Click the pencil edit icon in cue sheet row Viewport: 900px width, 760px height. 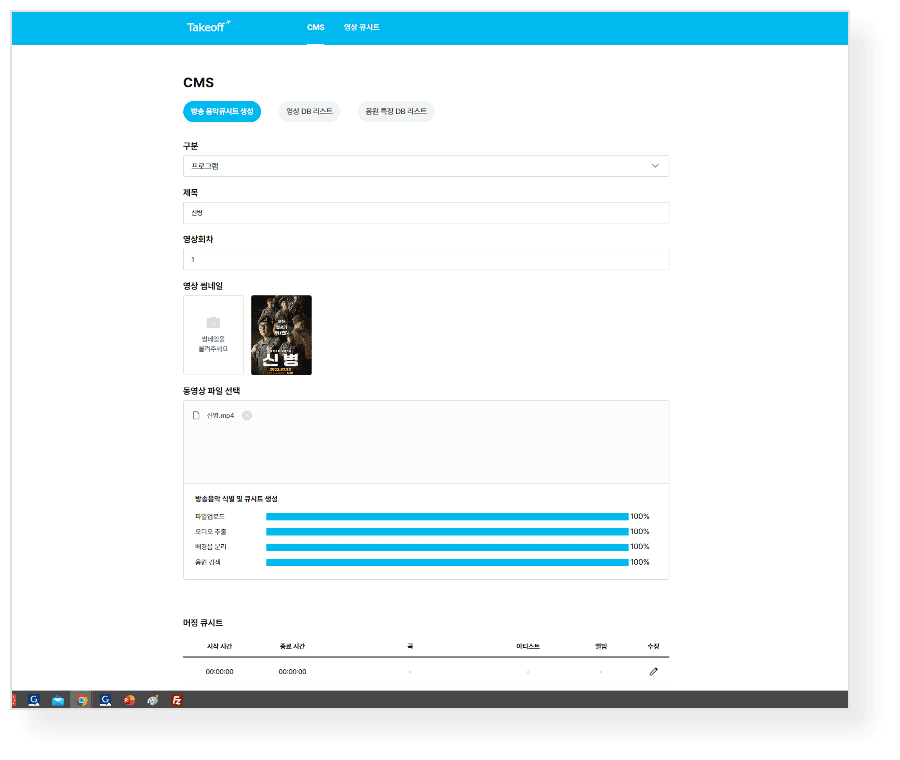click(x=654, y=671)
